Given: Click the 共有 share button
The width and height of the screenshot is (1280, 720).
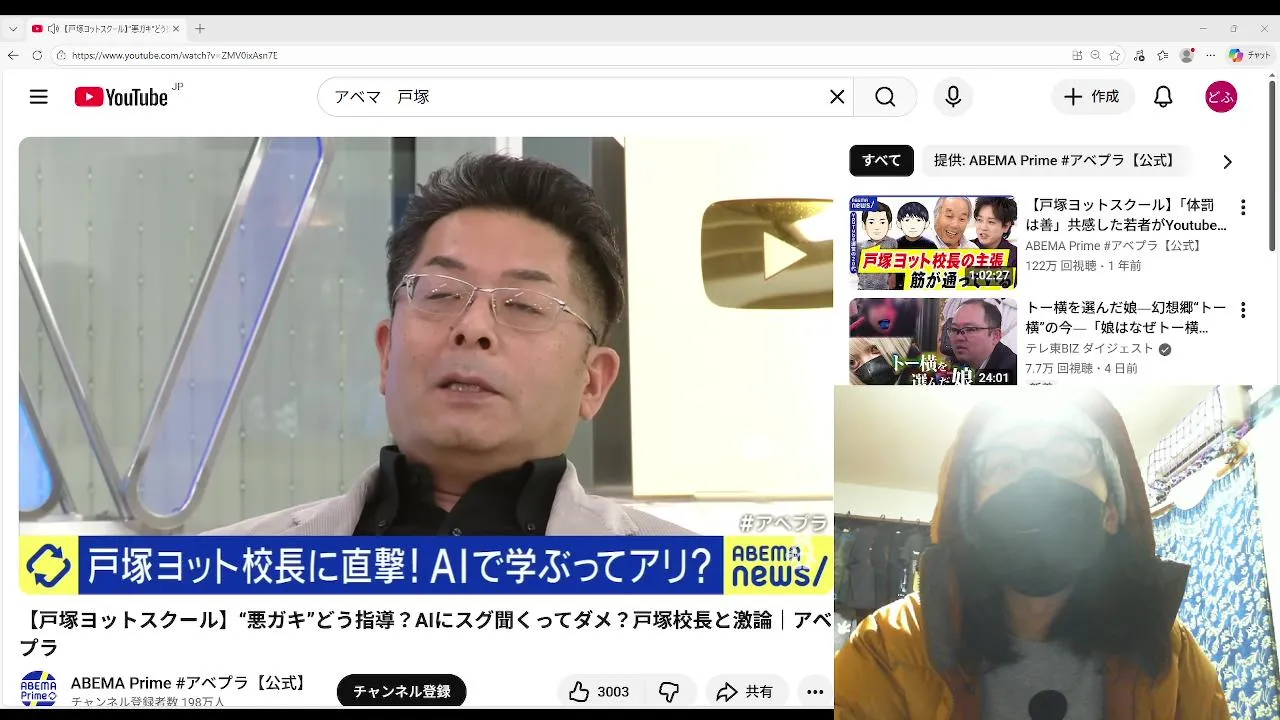Looking at the screenshot, I should [x=746, y=691].
